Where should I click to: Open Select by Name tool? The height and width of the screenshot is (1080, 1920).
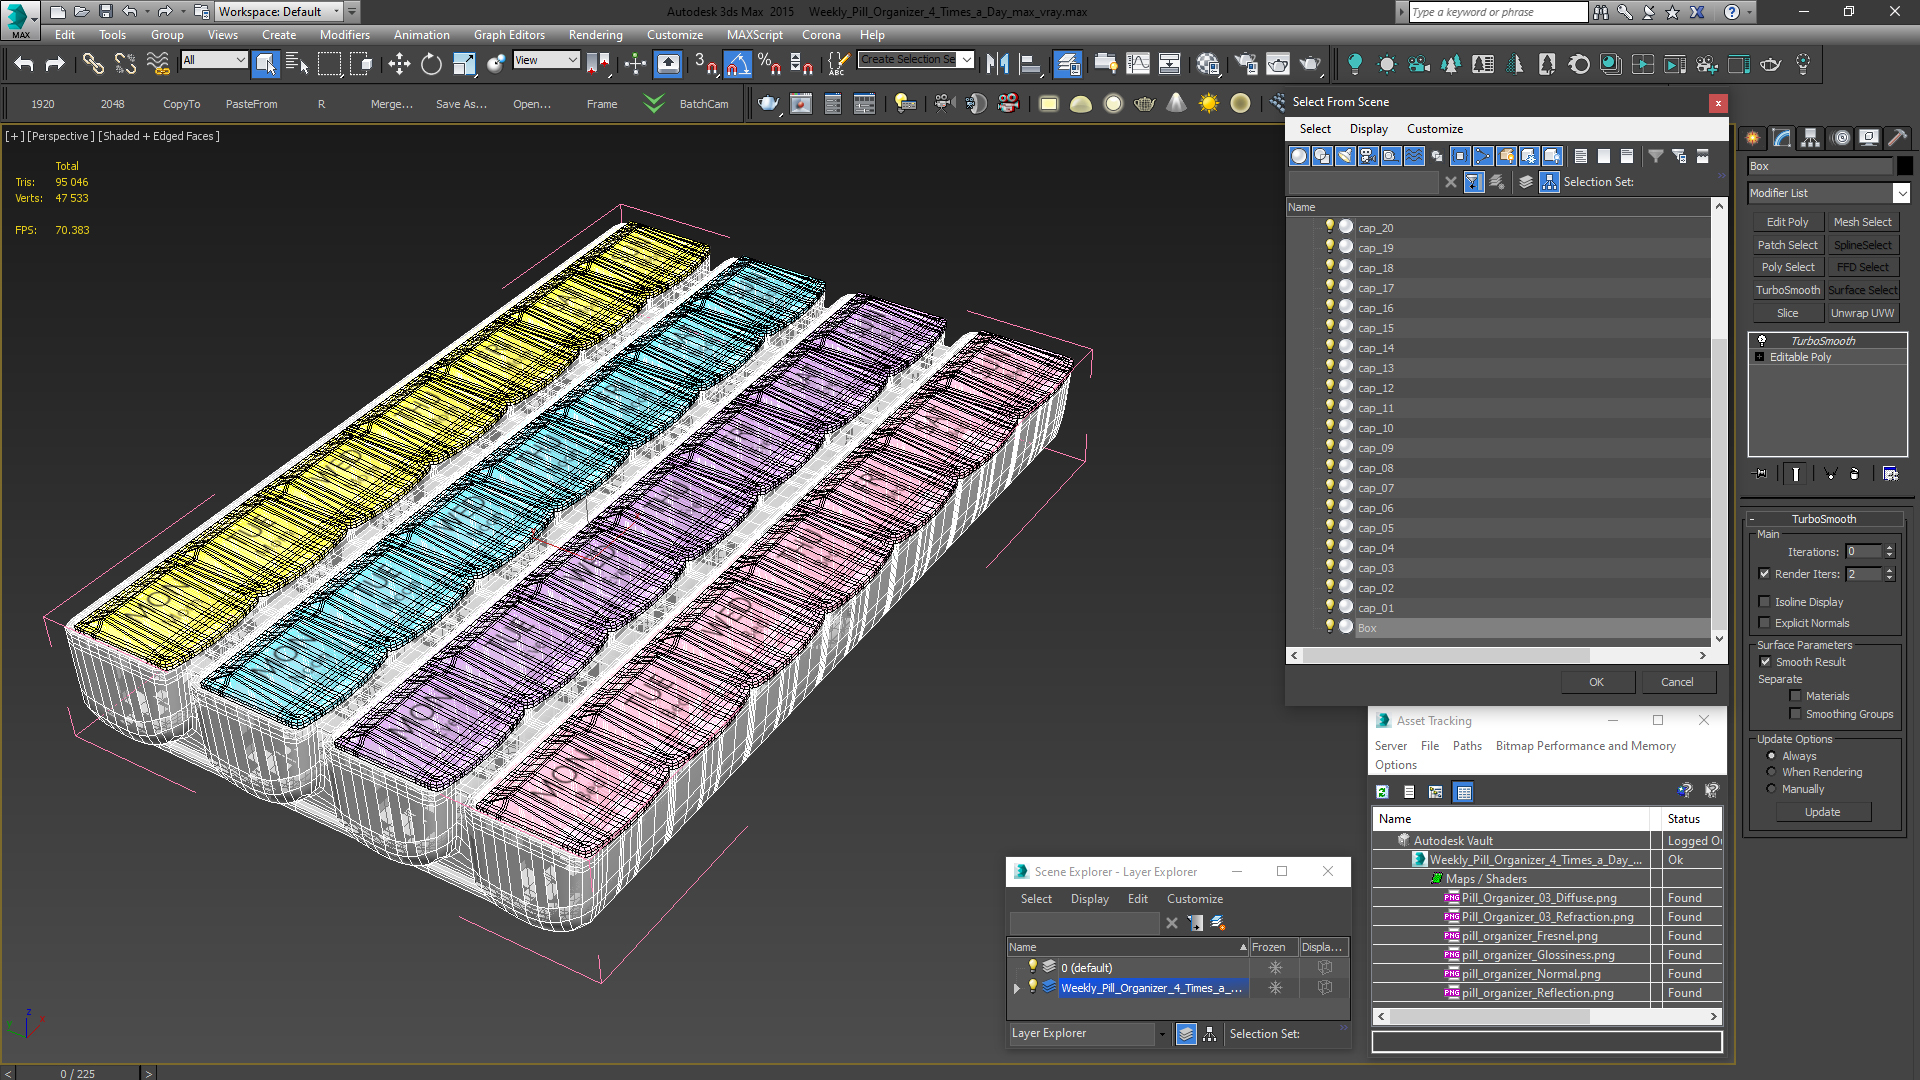pyautogui.click(x=297, y=64)
